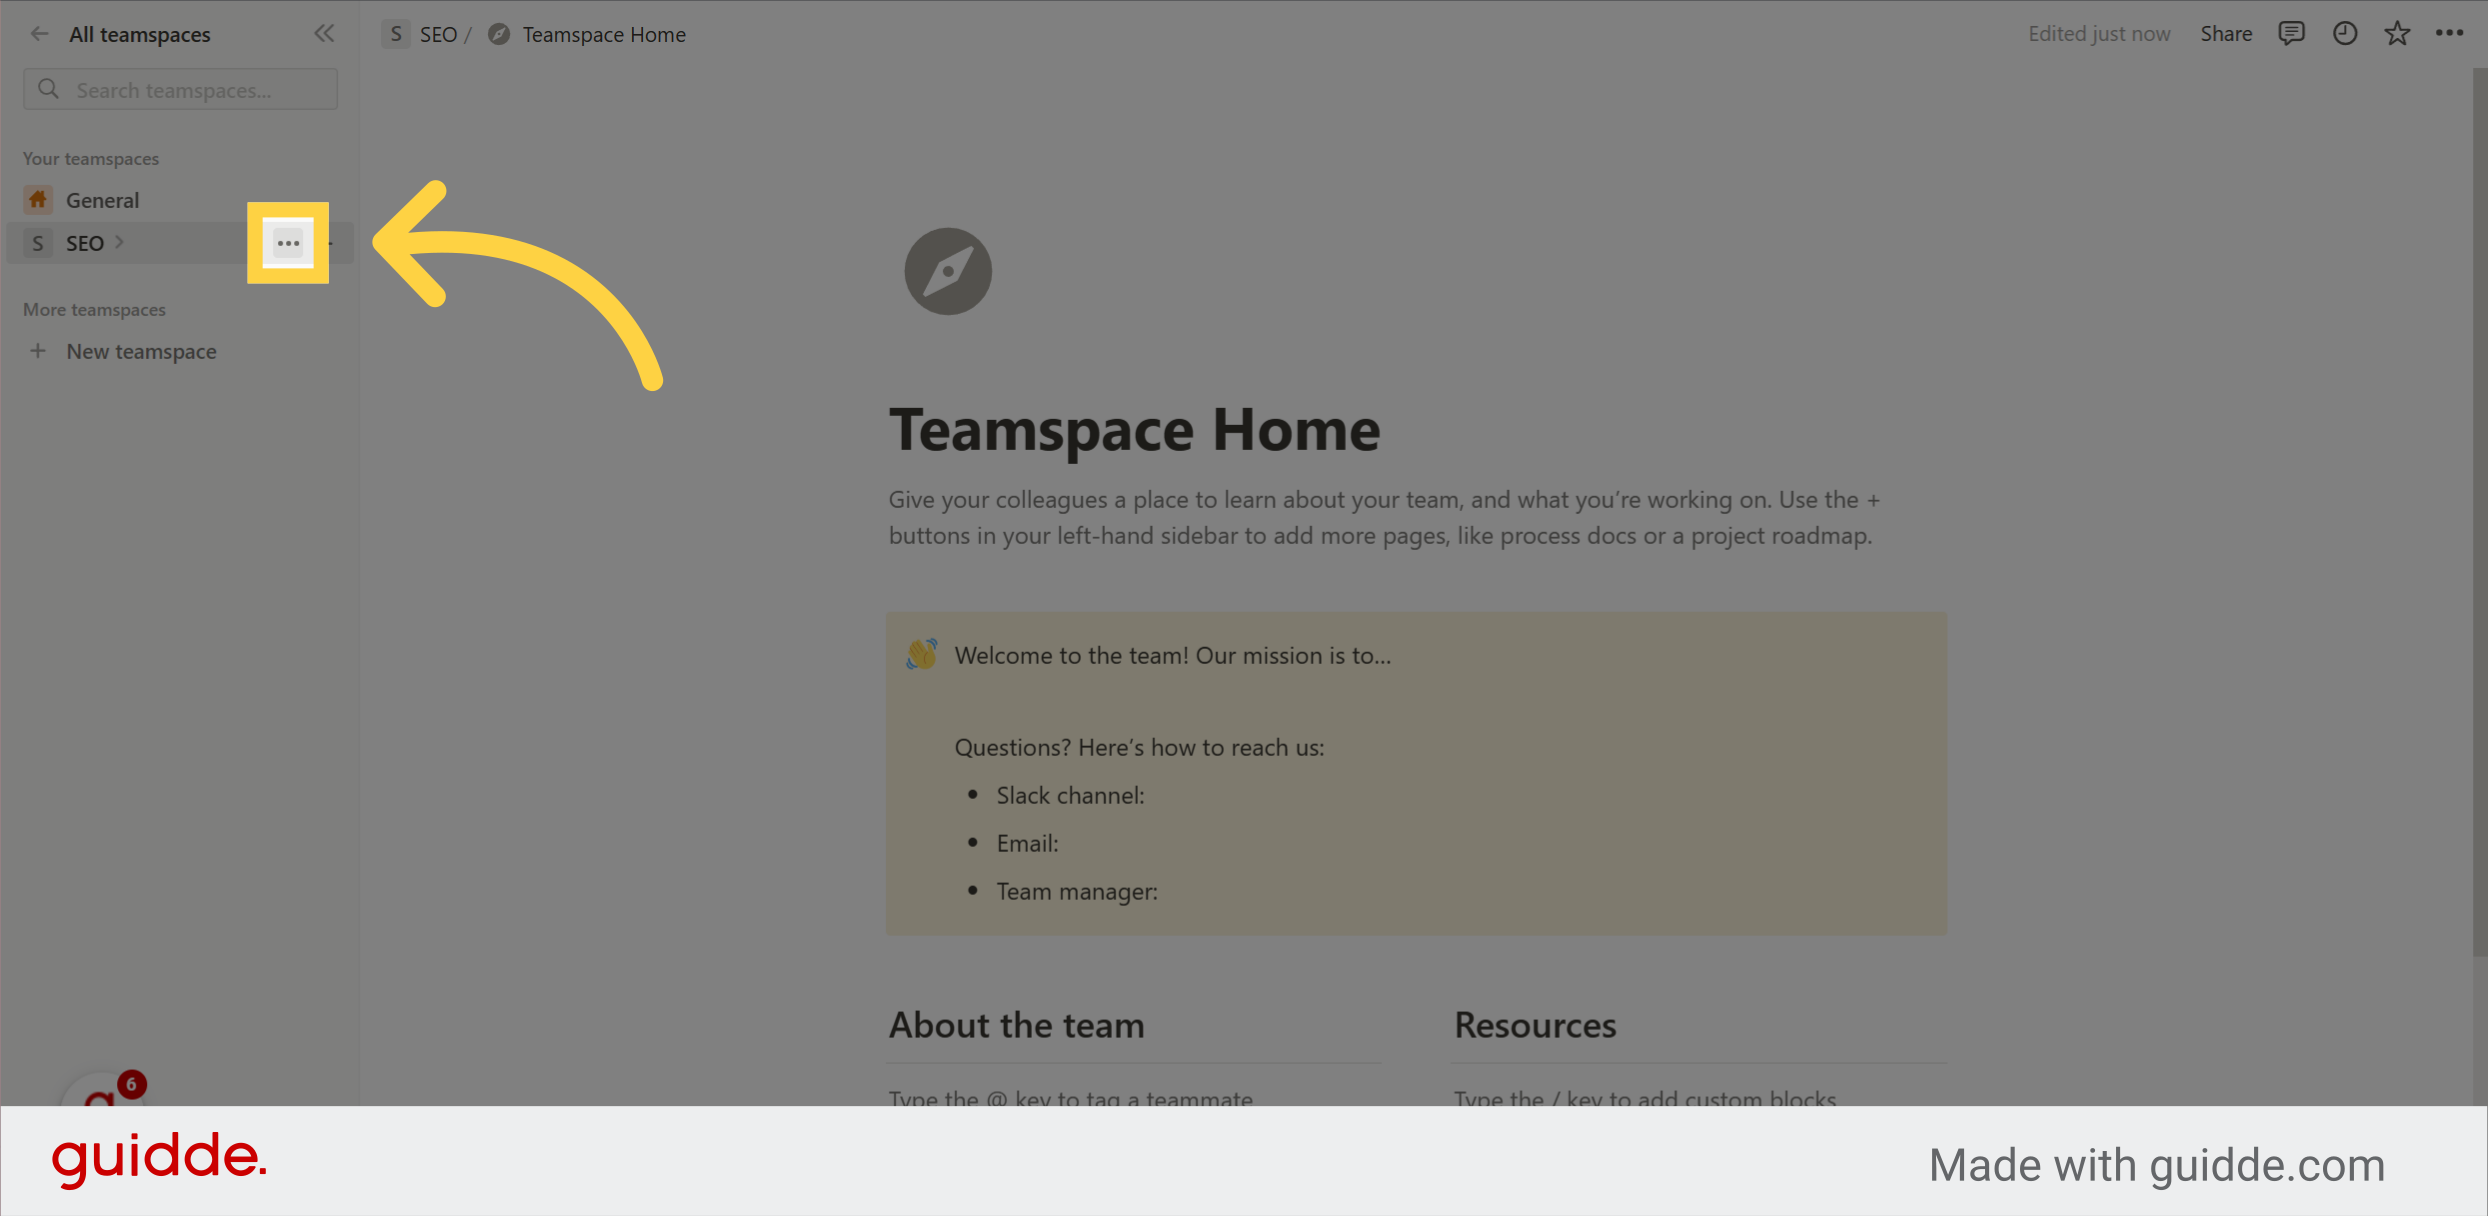This screenshot has width=2488, height=1216.
Task: Focus the Search teamspaces field
Action: [x=180, y=90]
